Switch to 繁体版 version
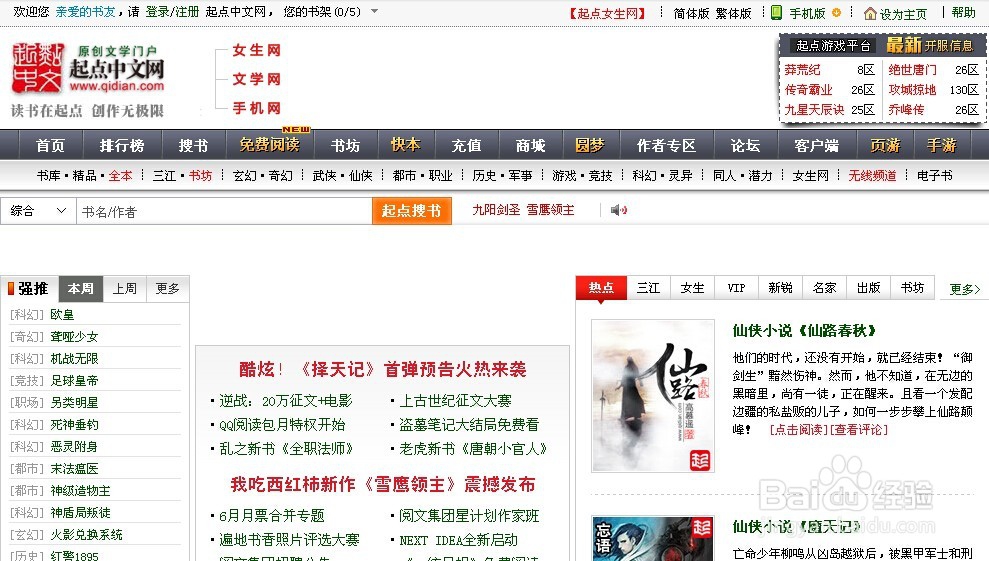The width and height of the screenshot is (989, 561). (x=734, y=13)
